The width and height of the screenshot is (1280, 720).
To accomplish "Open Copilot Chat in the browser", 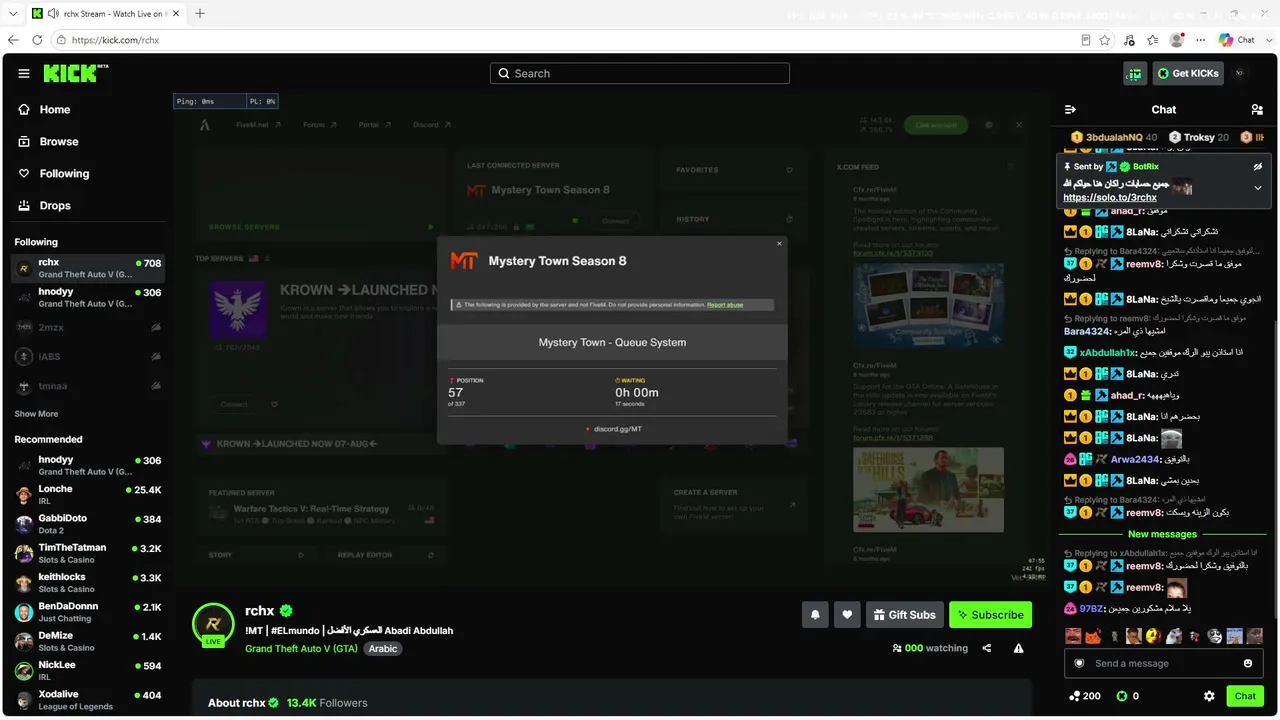I will click(x=1237, y=40).
